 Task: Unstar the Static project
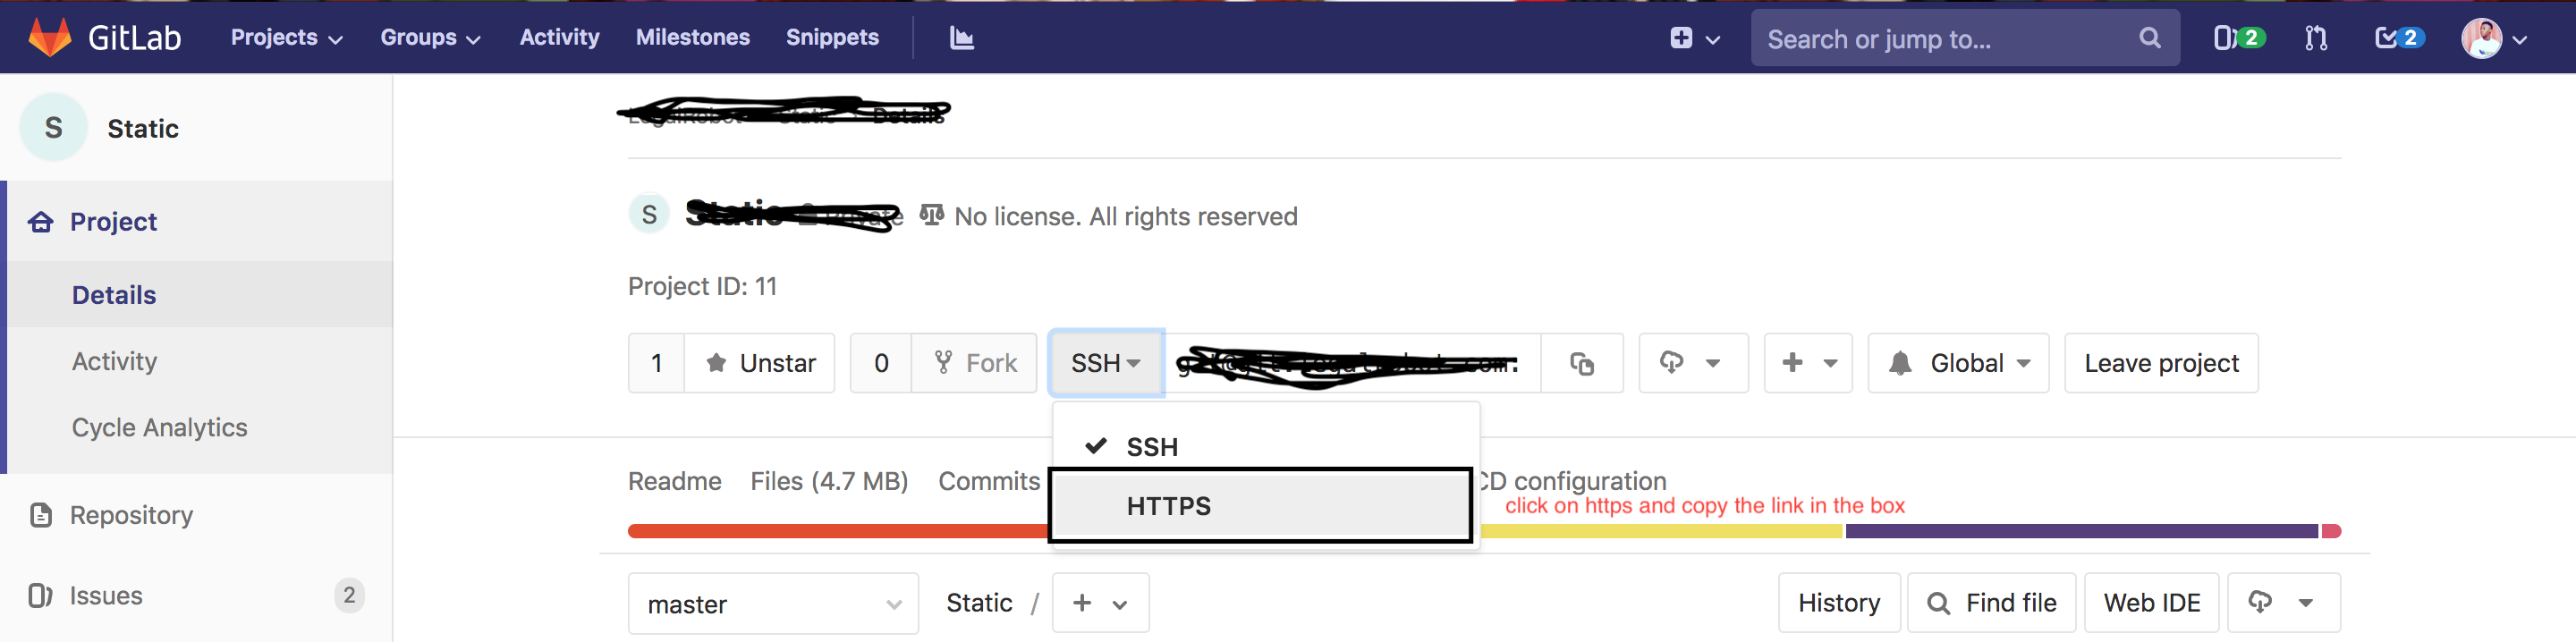(x=760, y=363)
